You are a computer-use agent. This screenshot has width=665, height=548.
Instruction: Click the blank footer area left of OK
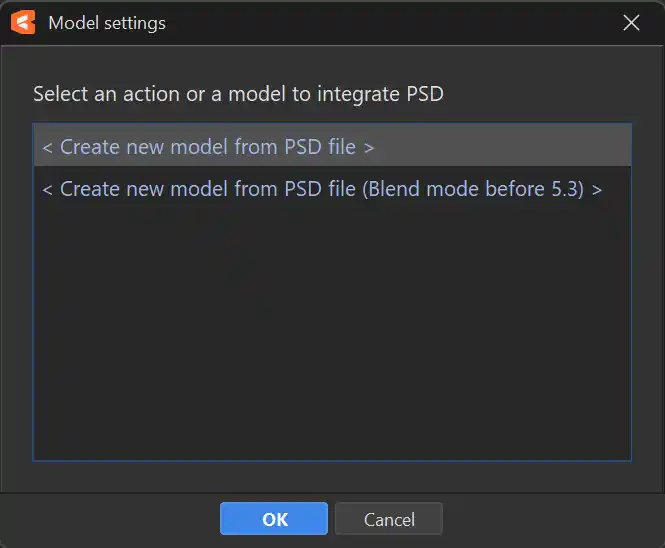coord(110,519)
